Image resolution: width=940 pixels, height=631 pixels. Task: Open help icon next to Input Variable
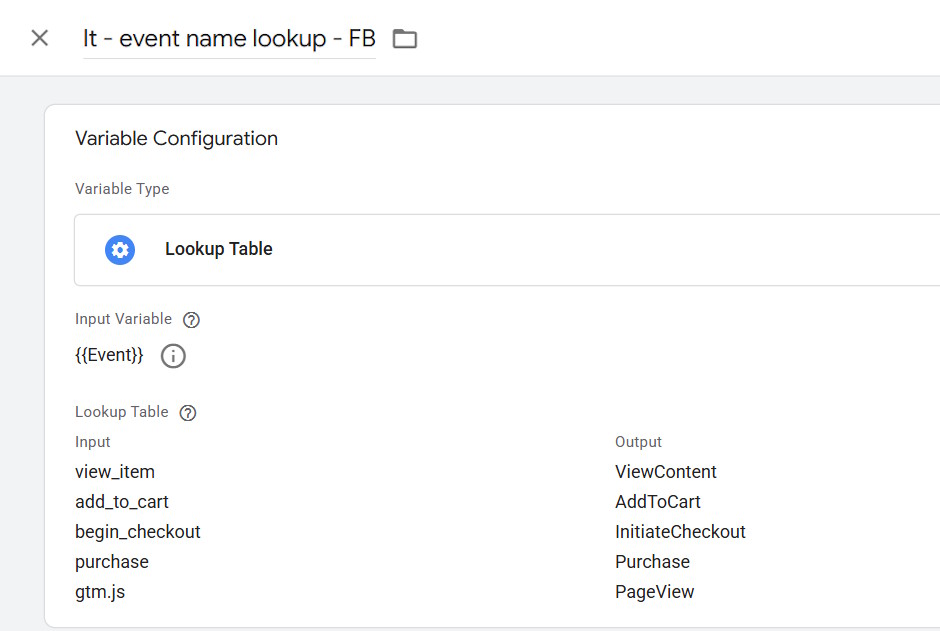click(191, 320)
